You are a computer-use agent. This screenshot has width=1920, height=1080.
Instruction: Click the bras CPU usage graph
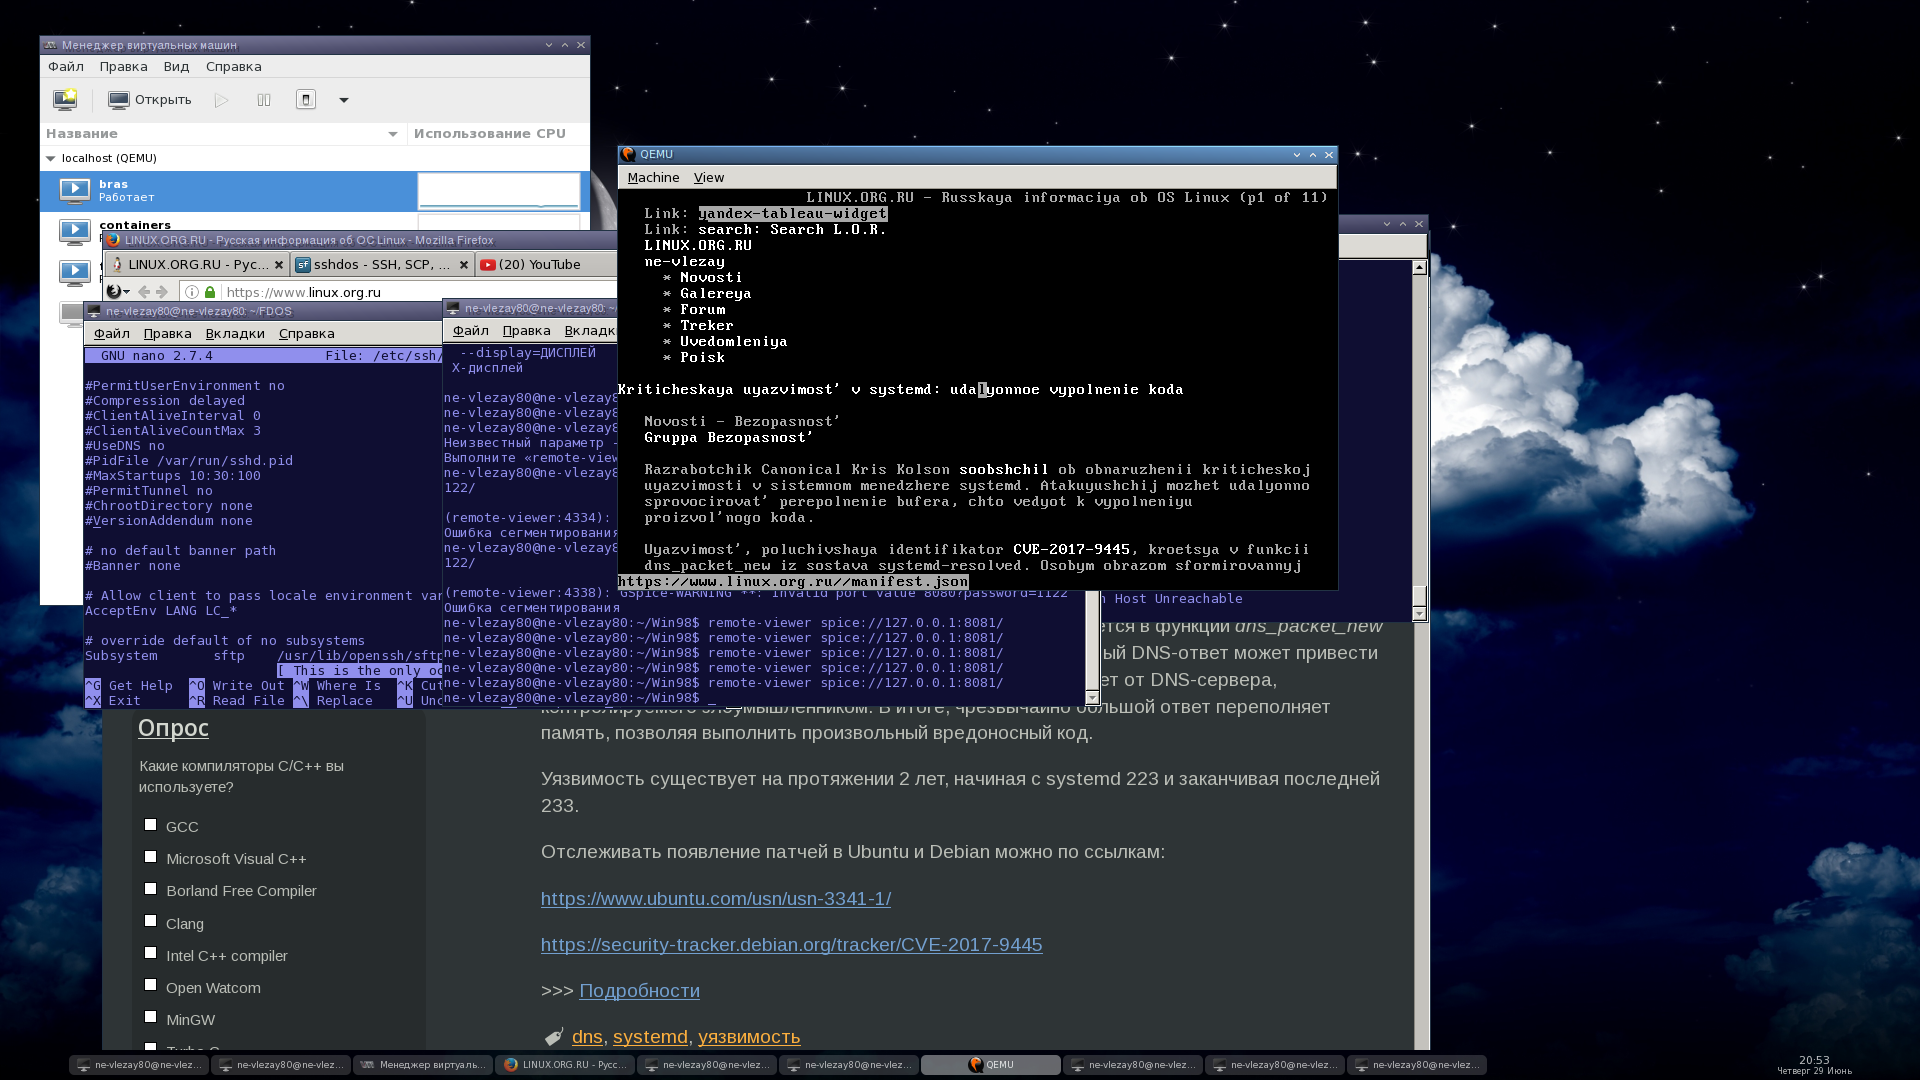coord(498,190)
